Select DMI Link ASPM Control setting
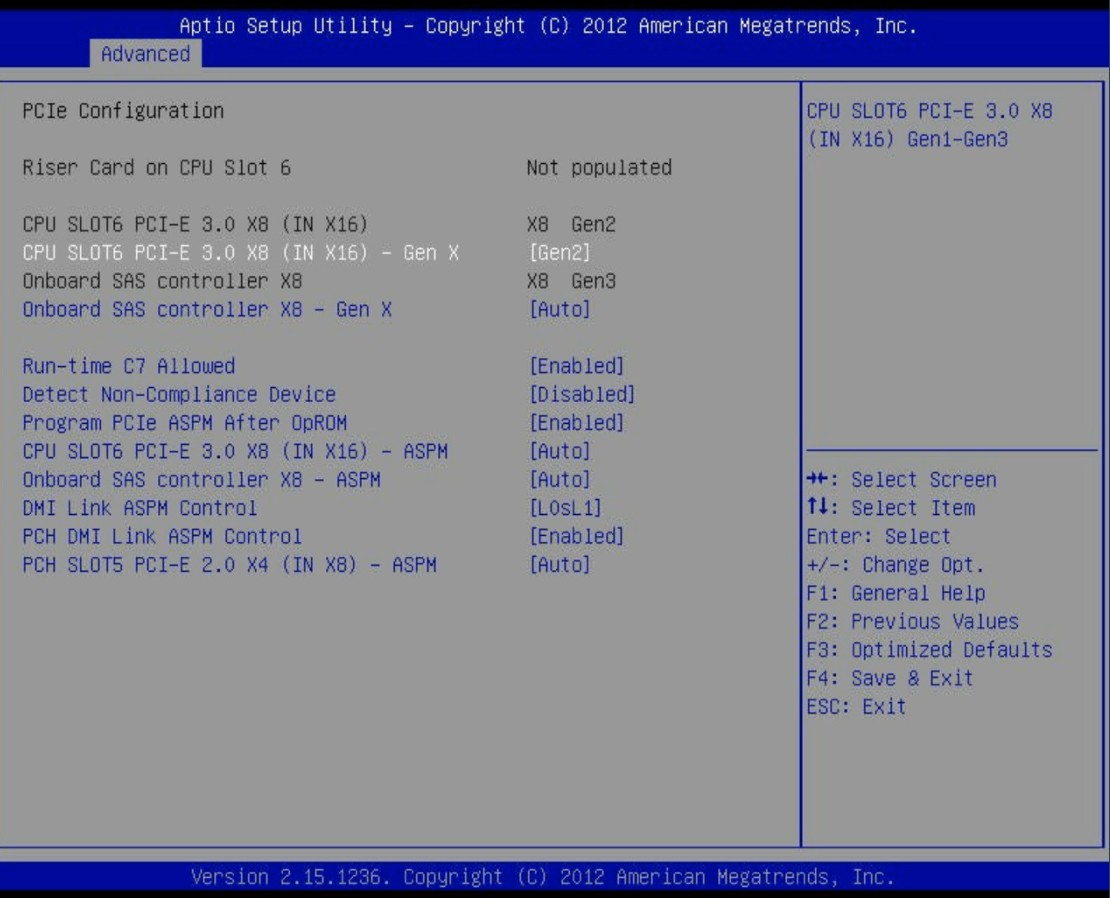The width and height of the screenshot is (1110, 898). coord(139,507)
